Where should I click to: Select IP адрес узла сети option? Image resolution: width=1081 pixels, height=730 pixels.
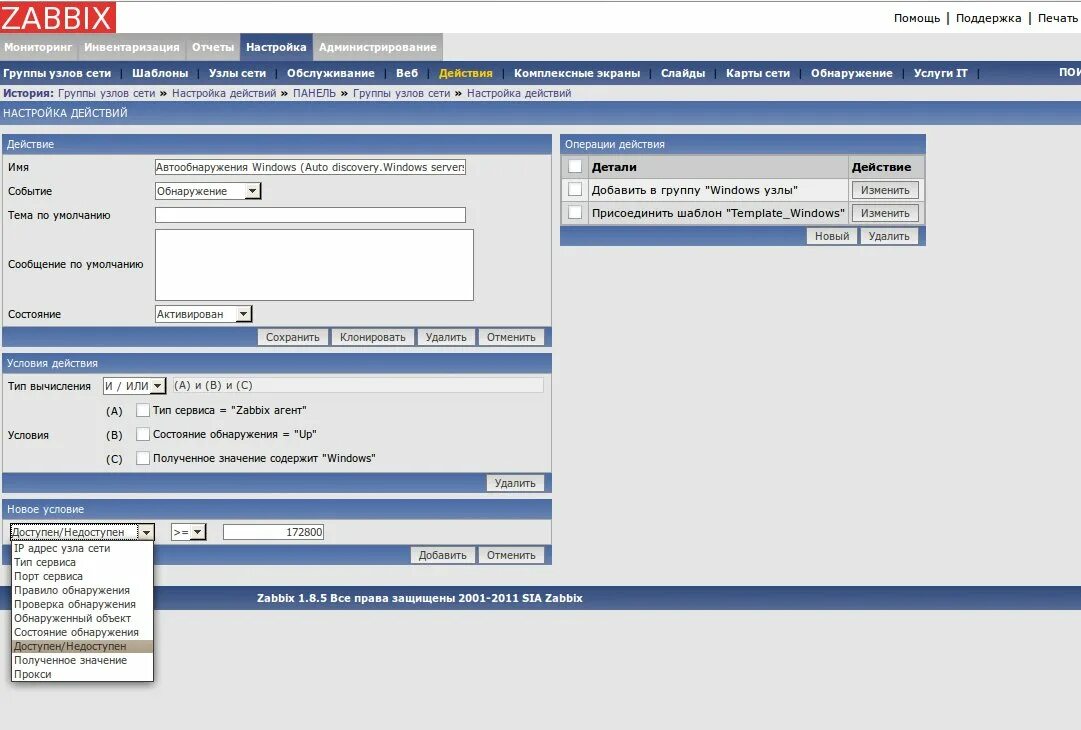[82, 549]
